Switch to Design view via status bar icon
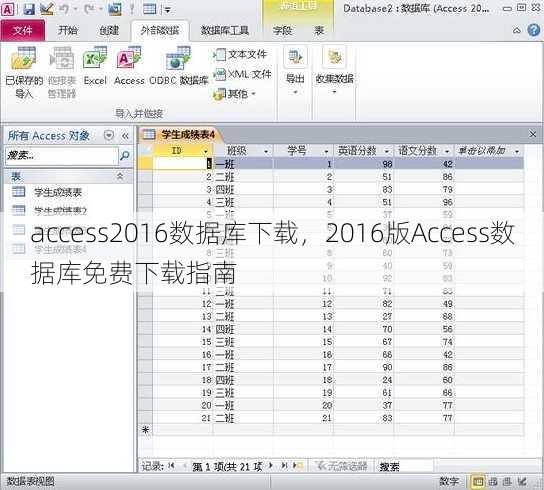544x490 pixels. 522,481
